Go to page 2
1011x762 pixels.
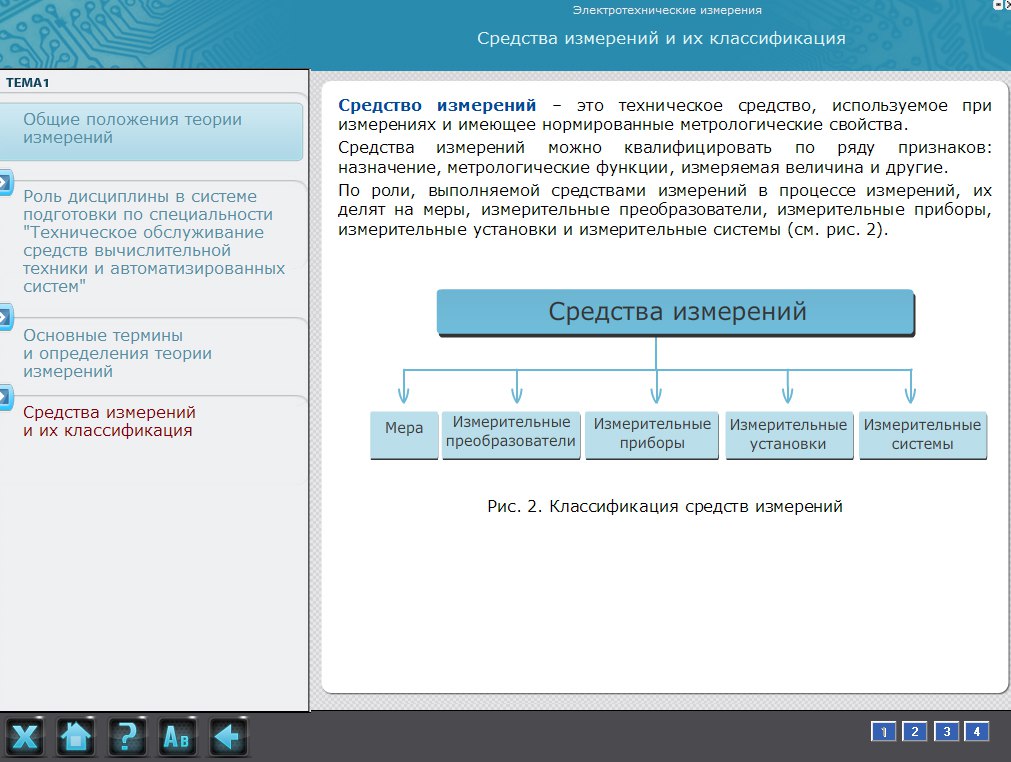tap(914, 731)
